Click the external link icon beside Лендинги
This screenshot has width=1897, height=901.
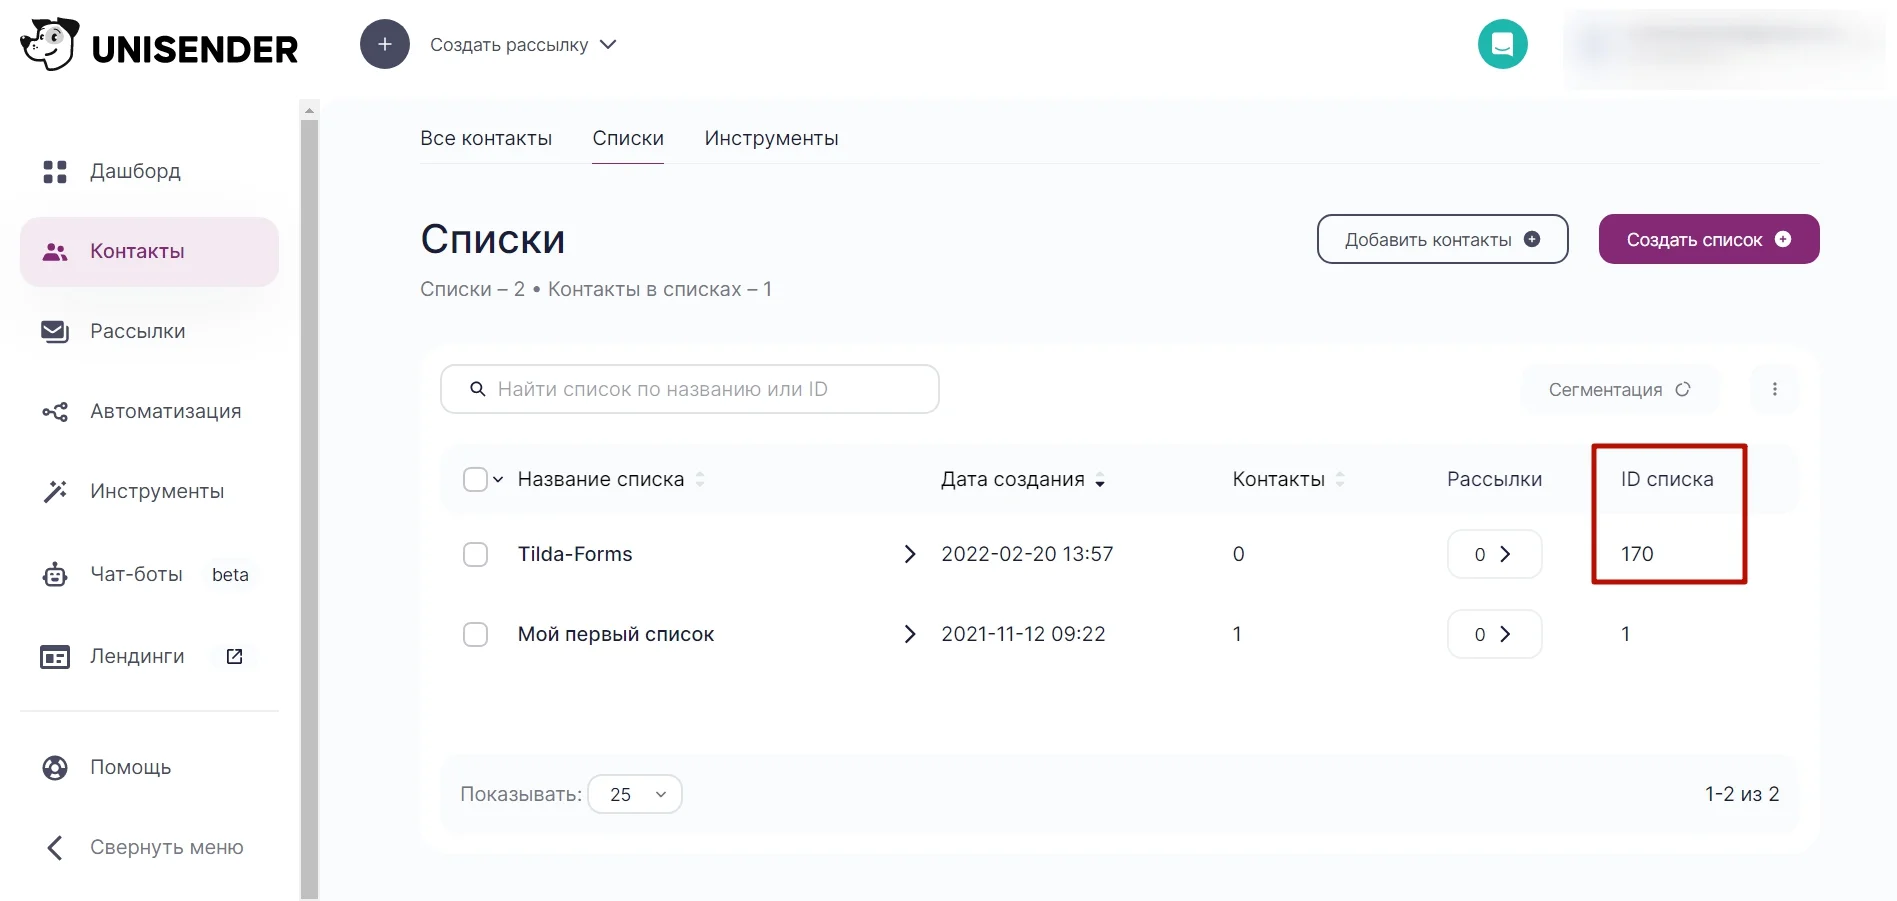pos(235,656)
